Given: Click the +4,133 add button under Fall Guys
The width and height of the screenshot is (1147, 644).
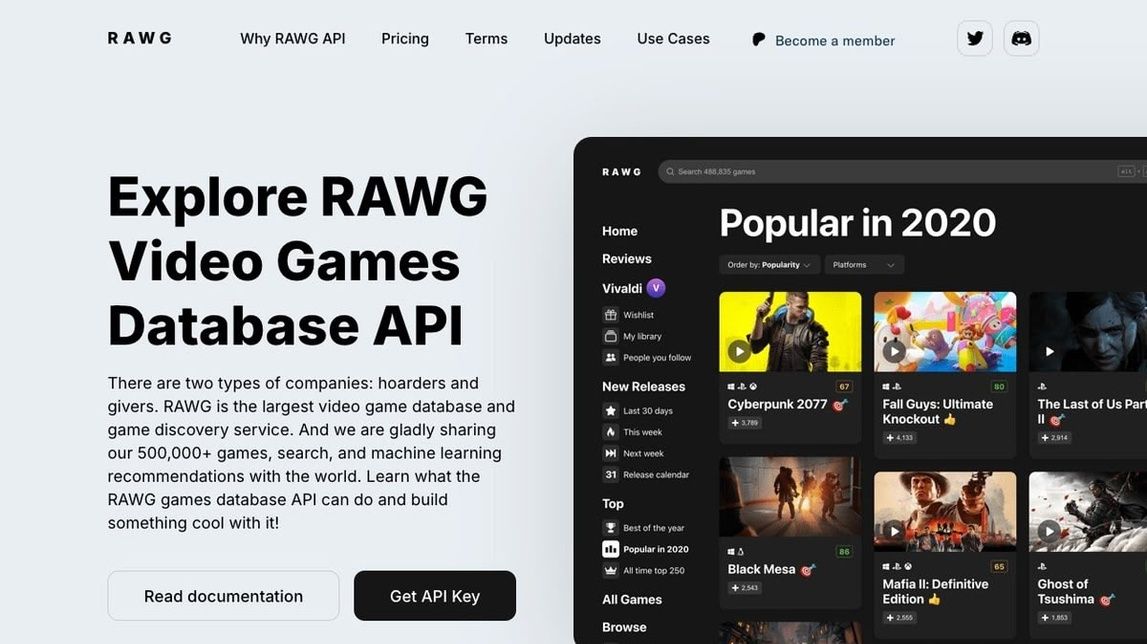Looking at the screenshot, I should (900, 438).
